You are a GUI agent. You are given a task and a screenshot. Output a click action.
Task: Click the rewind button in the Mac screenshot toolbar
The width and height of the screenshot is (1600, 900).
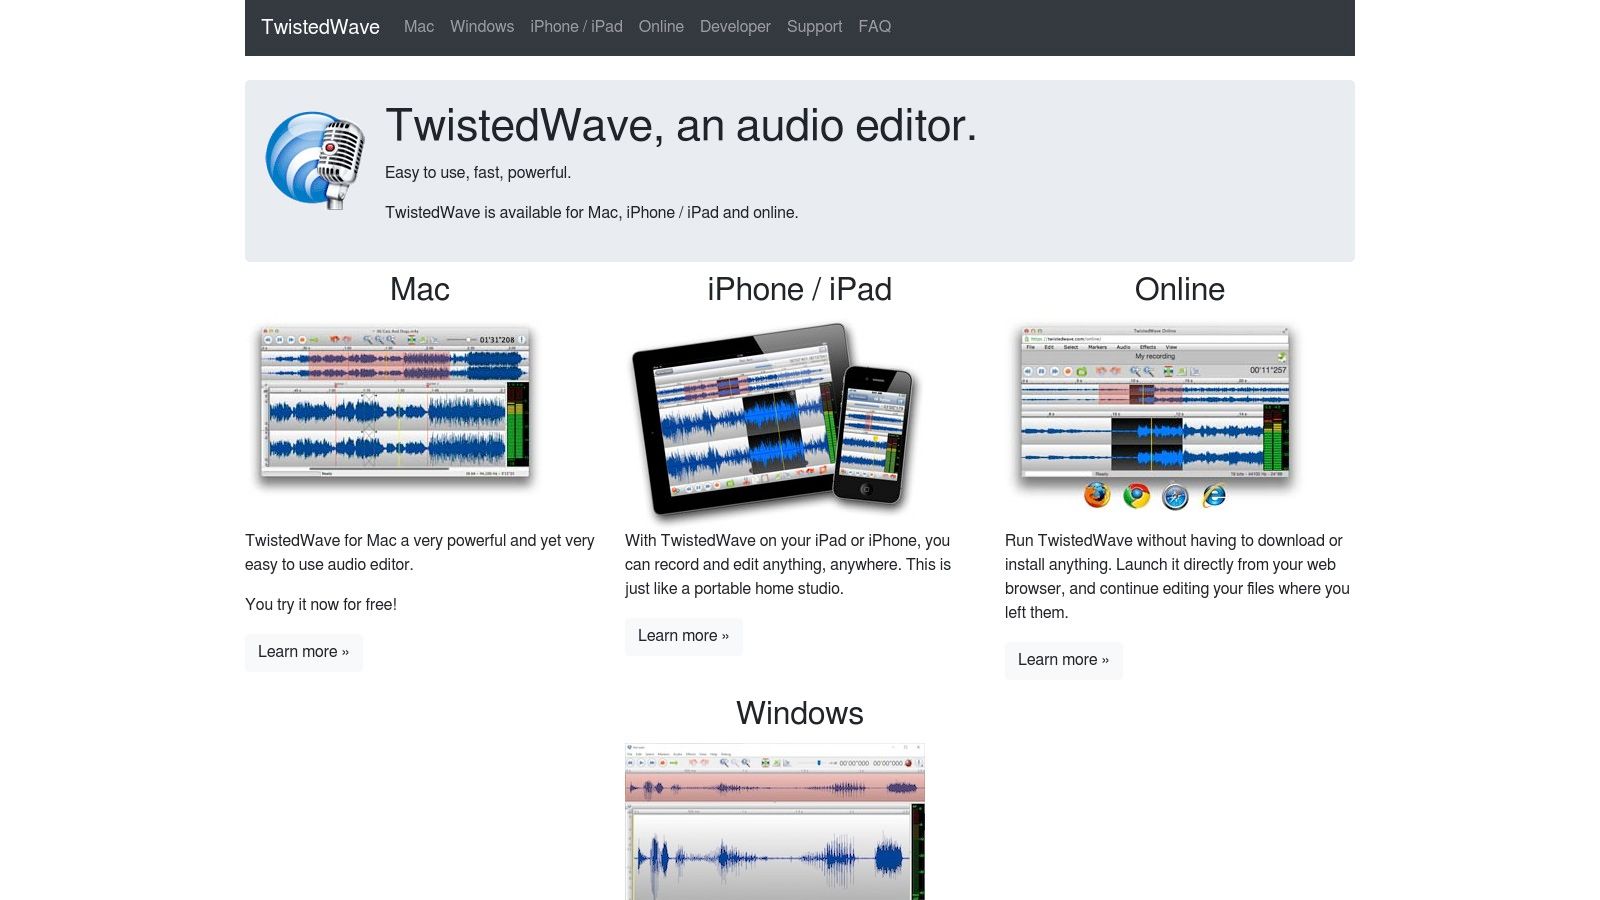268,340
